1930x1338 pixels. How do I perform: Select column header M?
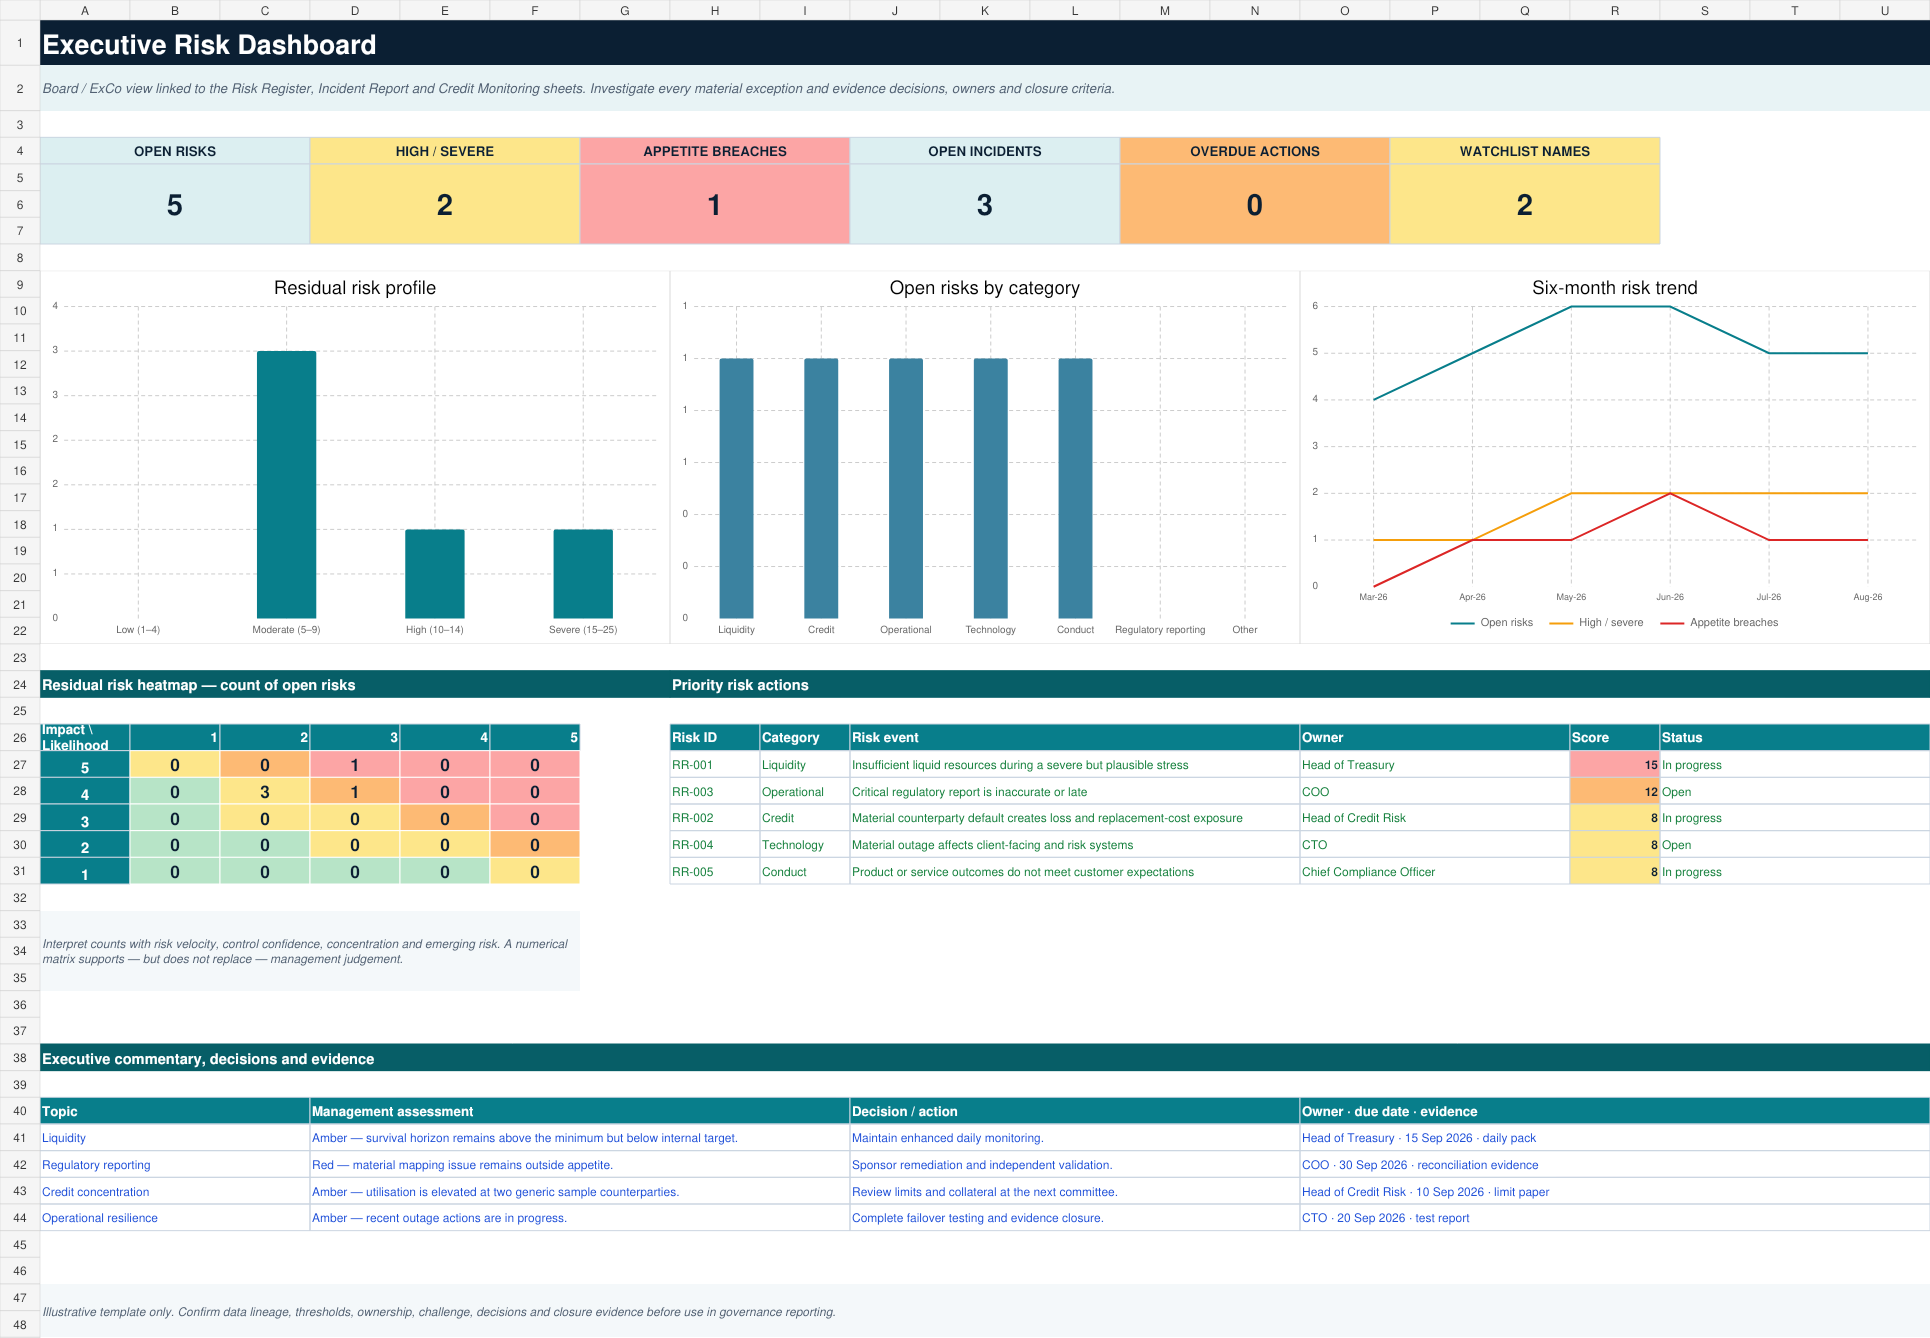(x=1165, y=10)
